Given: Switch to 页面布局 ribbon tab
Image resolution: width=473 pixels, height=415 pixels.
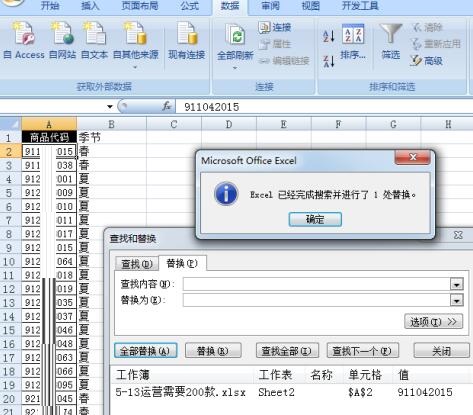Looking at the screenshot, I should coord(140,6).
